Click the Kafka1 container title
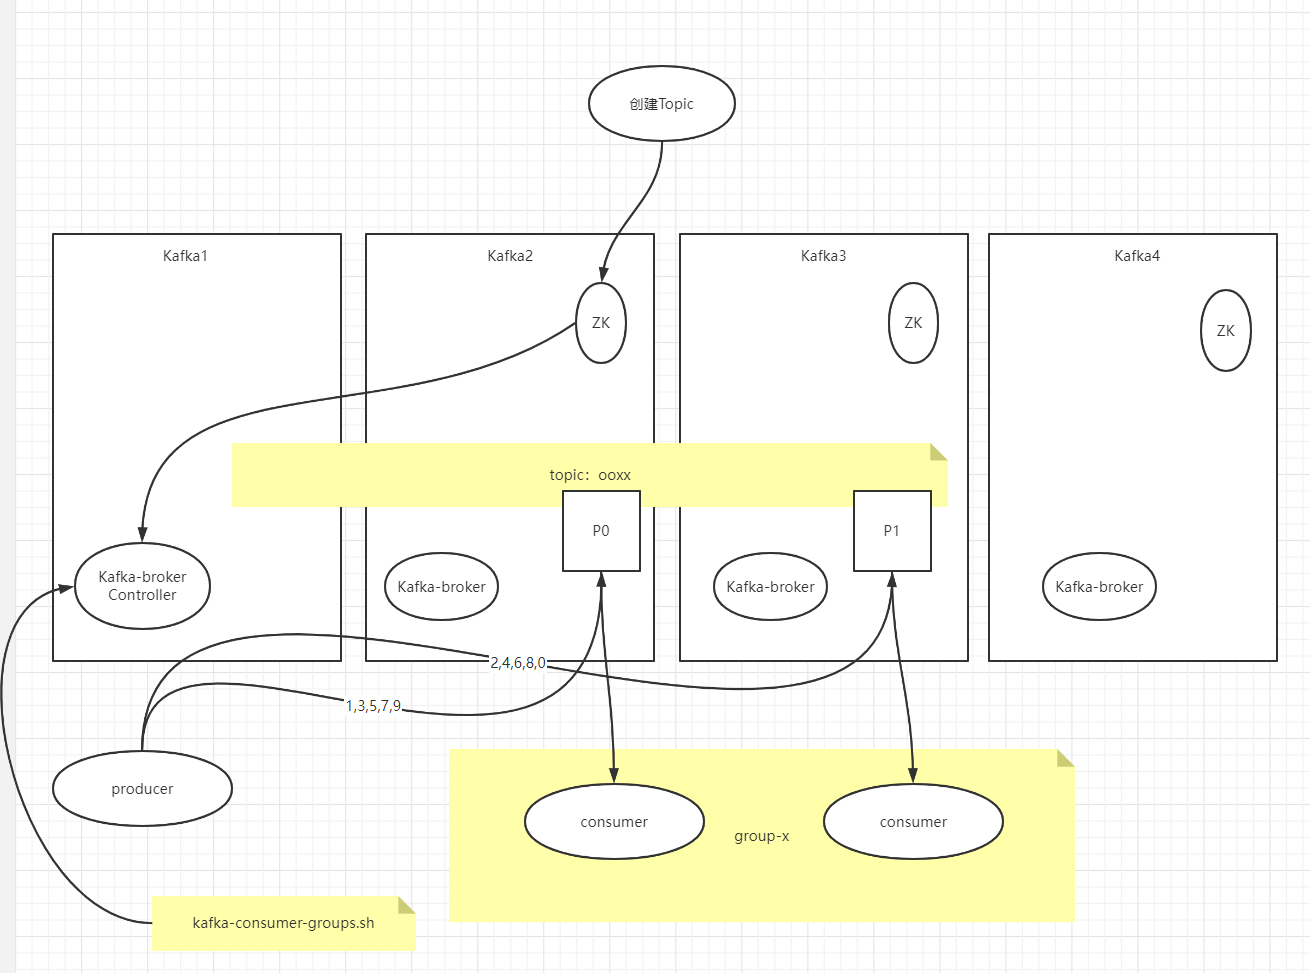 point(185,256)
